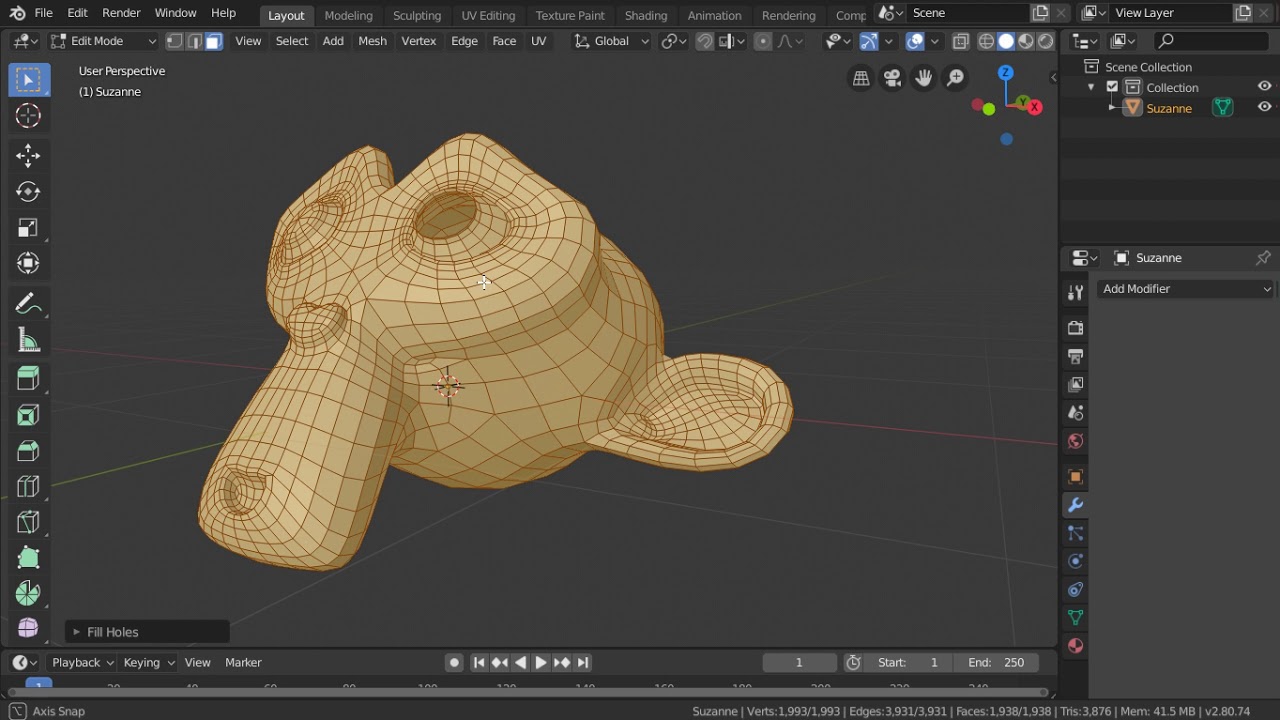Enable face select mode
Screen dimensions: 1280x720
tap(213, 41)
